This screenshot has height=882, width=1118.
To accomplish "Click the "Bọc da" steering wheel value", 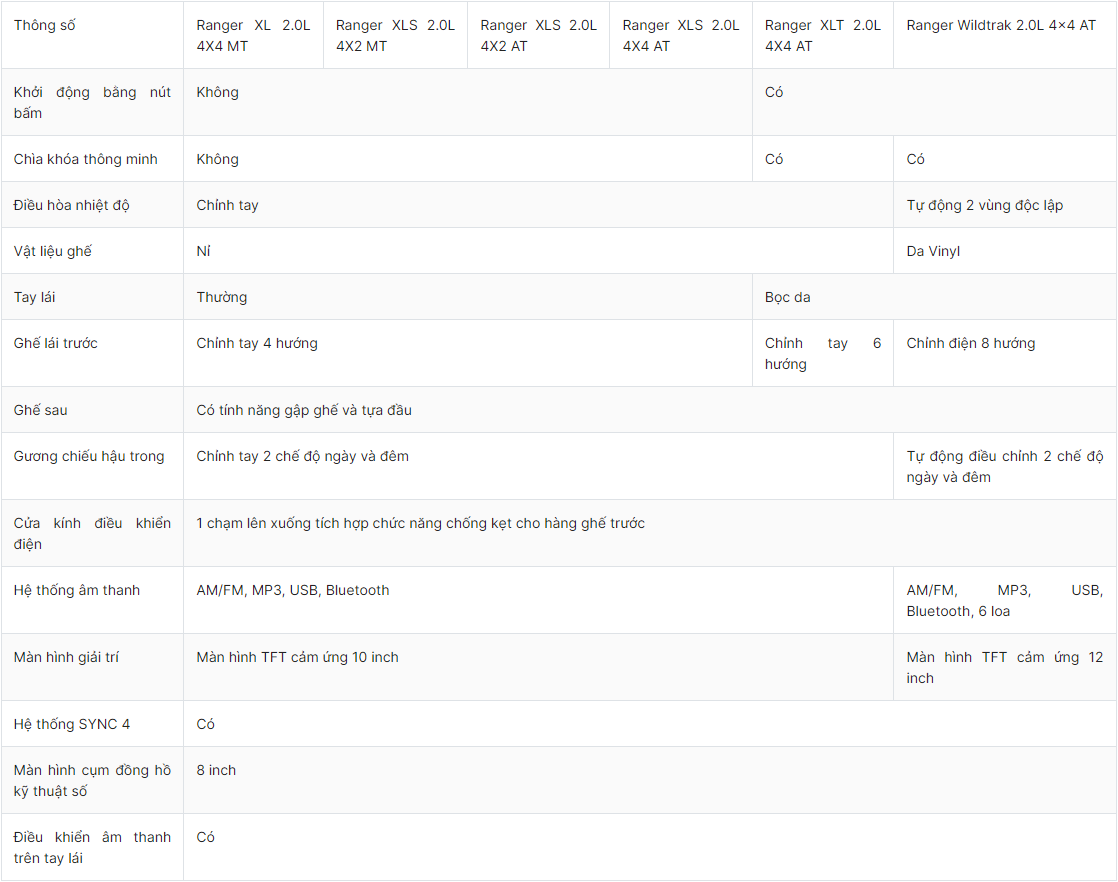I will tap(787, 297).
